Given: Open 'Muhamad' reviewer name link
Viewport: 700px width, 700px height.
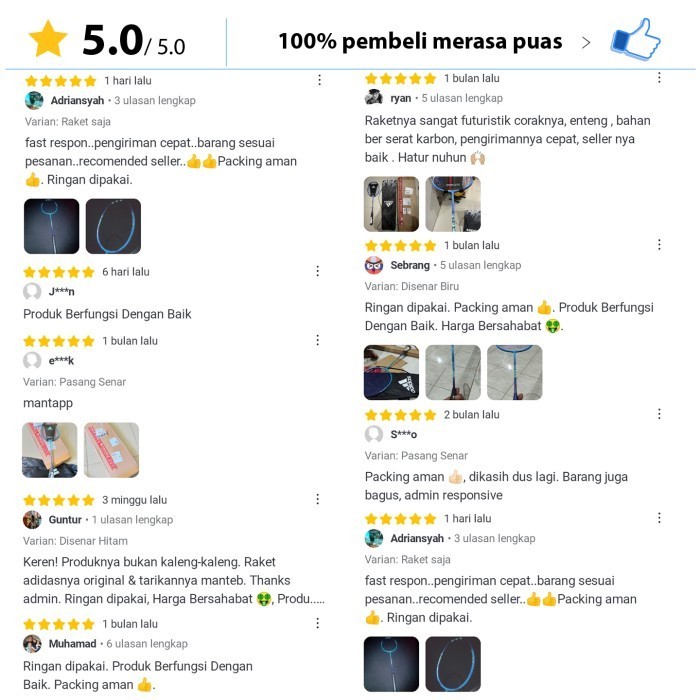Looking at the screenshot, I should click(x=72, y=644).
